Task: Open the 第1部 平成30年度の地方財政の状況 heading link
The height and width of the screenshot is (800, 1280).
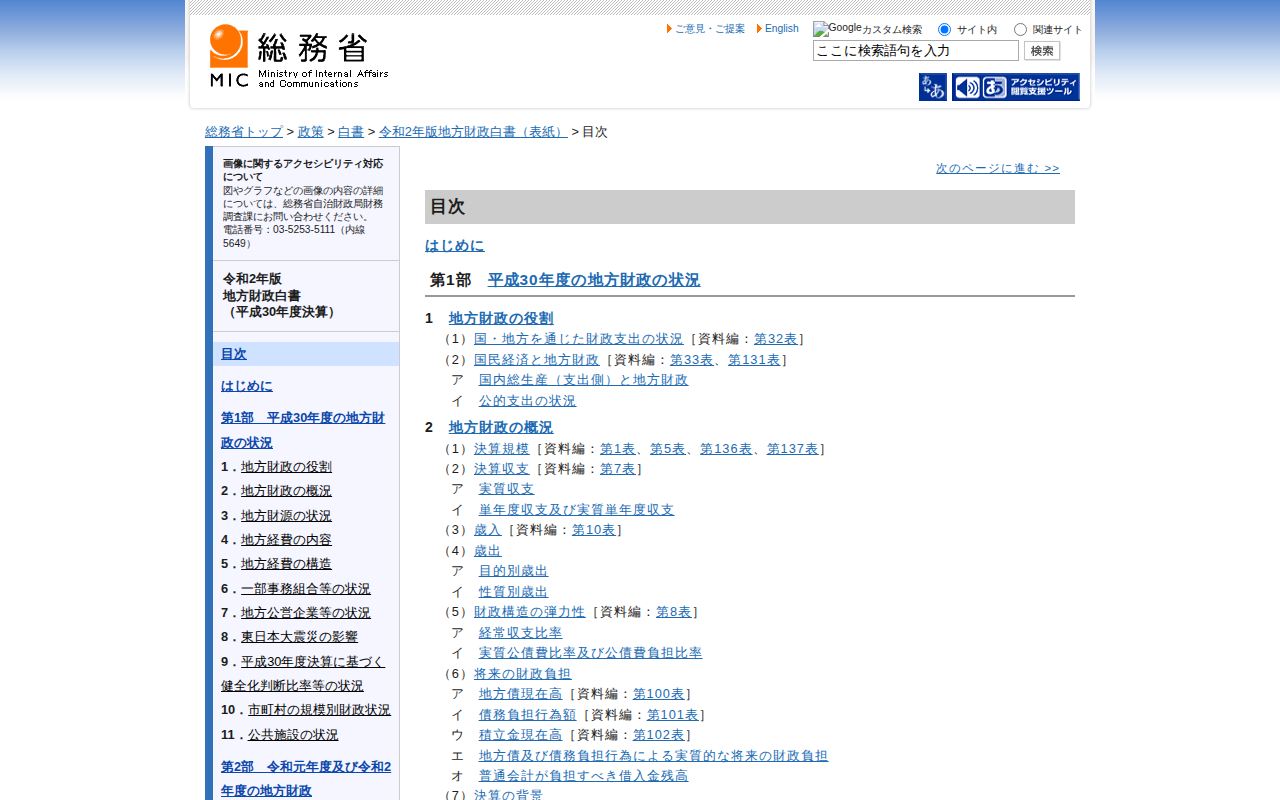Action: click(x=593, y=280)
